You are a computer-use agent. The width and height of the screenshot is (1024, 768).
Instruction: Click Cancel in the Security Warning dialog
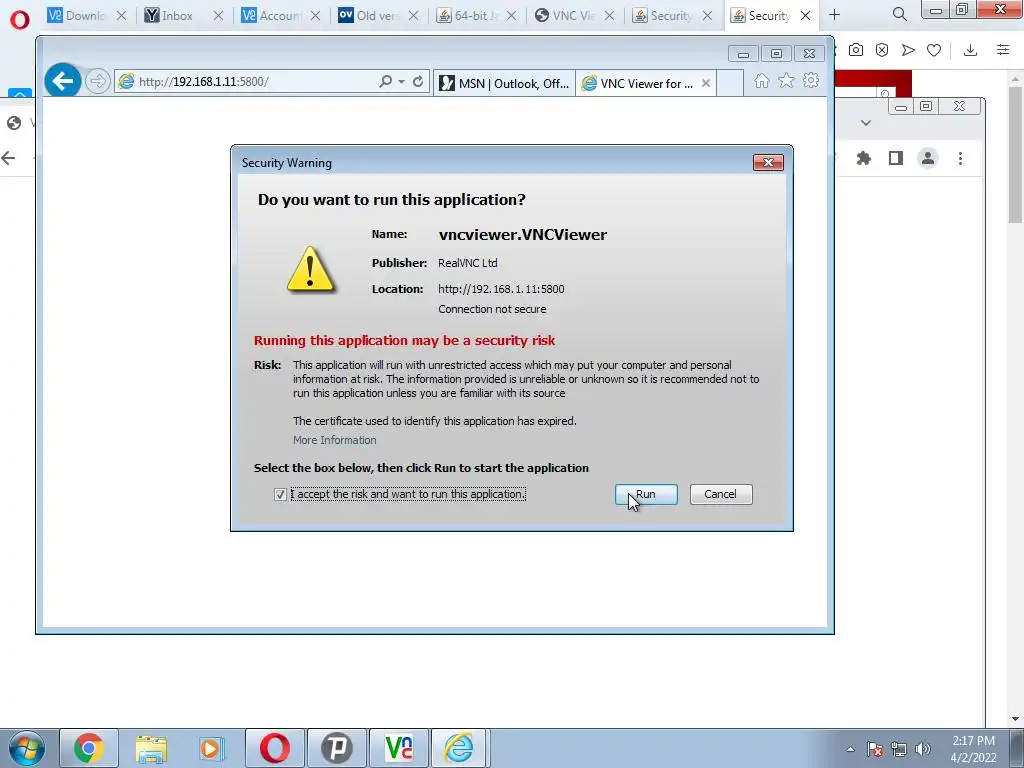pyautogui.click(x=720, y=494)
